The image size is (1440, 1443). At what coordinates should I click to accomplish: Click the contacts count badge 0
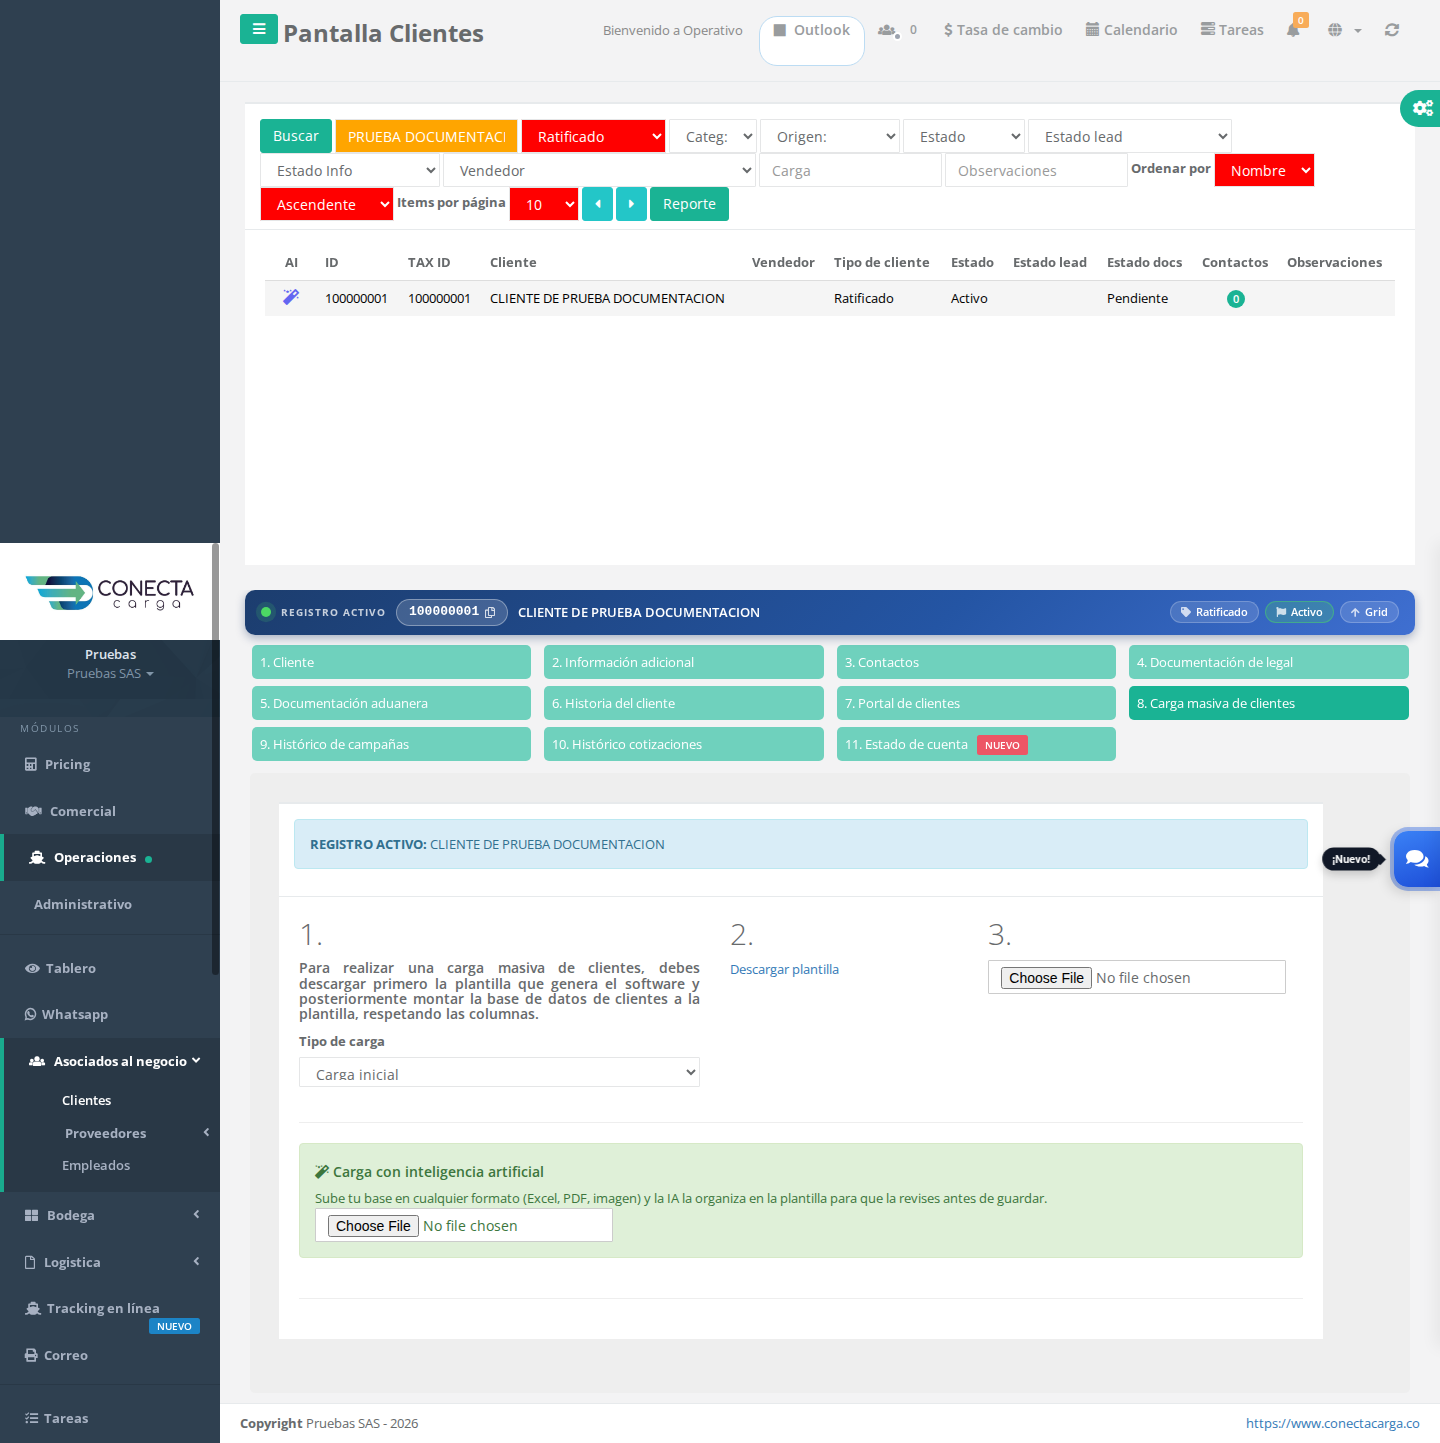[x=1236, y=299]
